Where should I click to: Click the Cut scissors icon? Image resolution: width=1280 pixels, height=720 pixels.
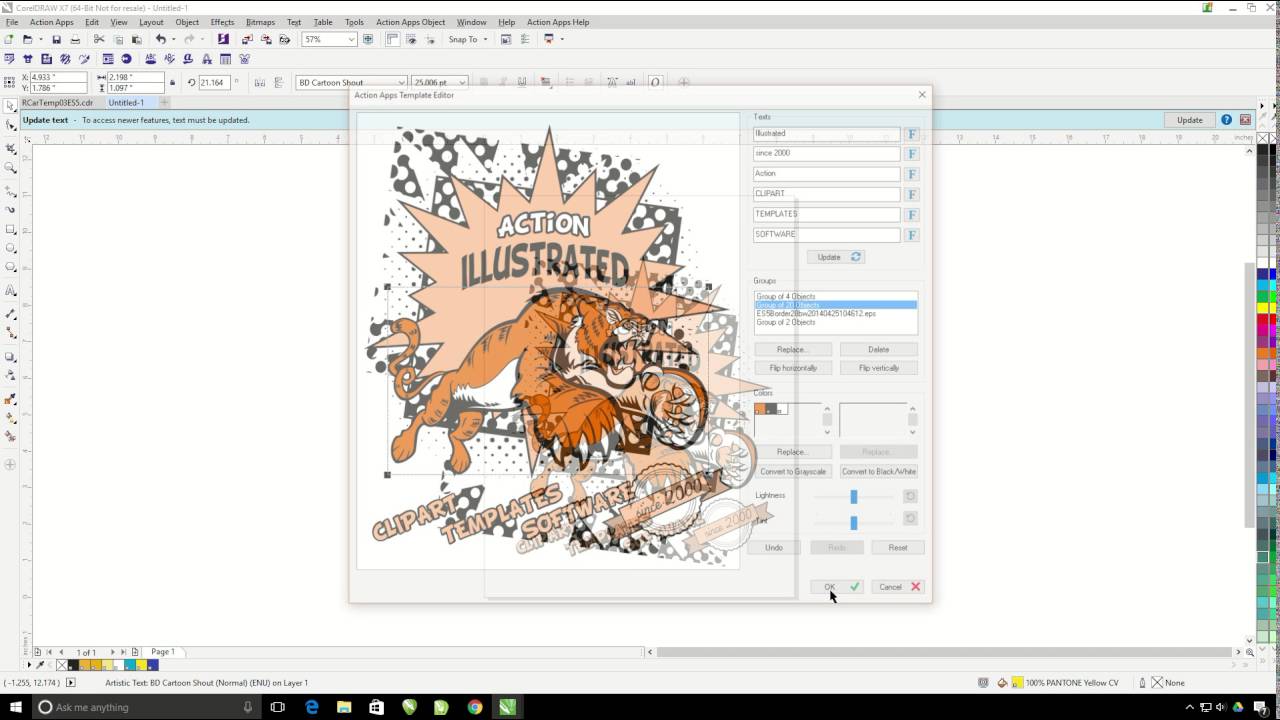pos(99,39)
